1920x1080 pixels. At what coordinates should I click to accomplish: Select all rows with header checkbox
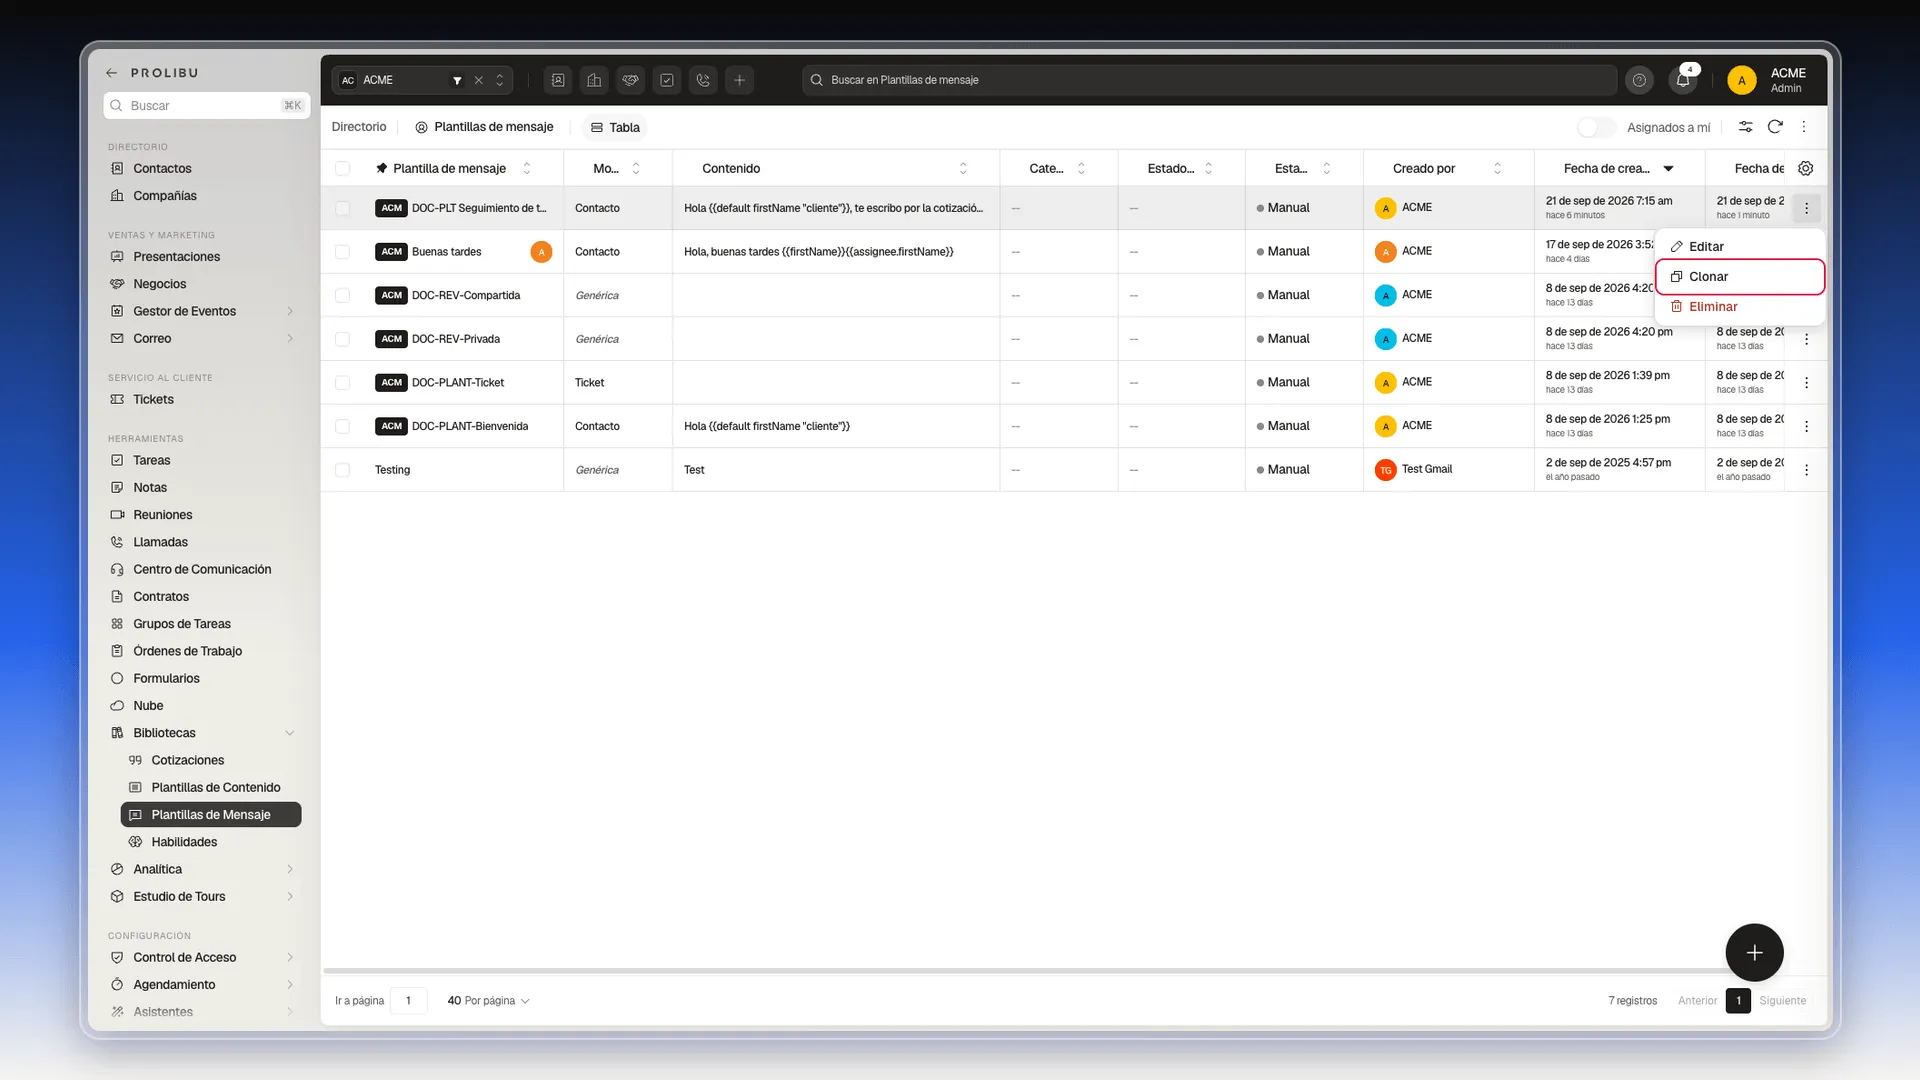[343, 168]
